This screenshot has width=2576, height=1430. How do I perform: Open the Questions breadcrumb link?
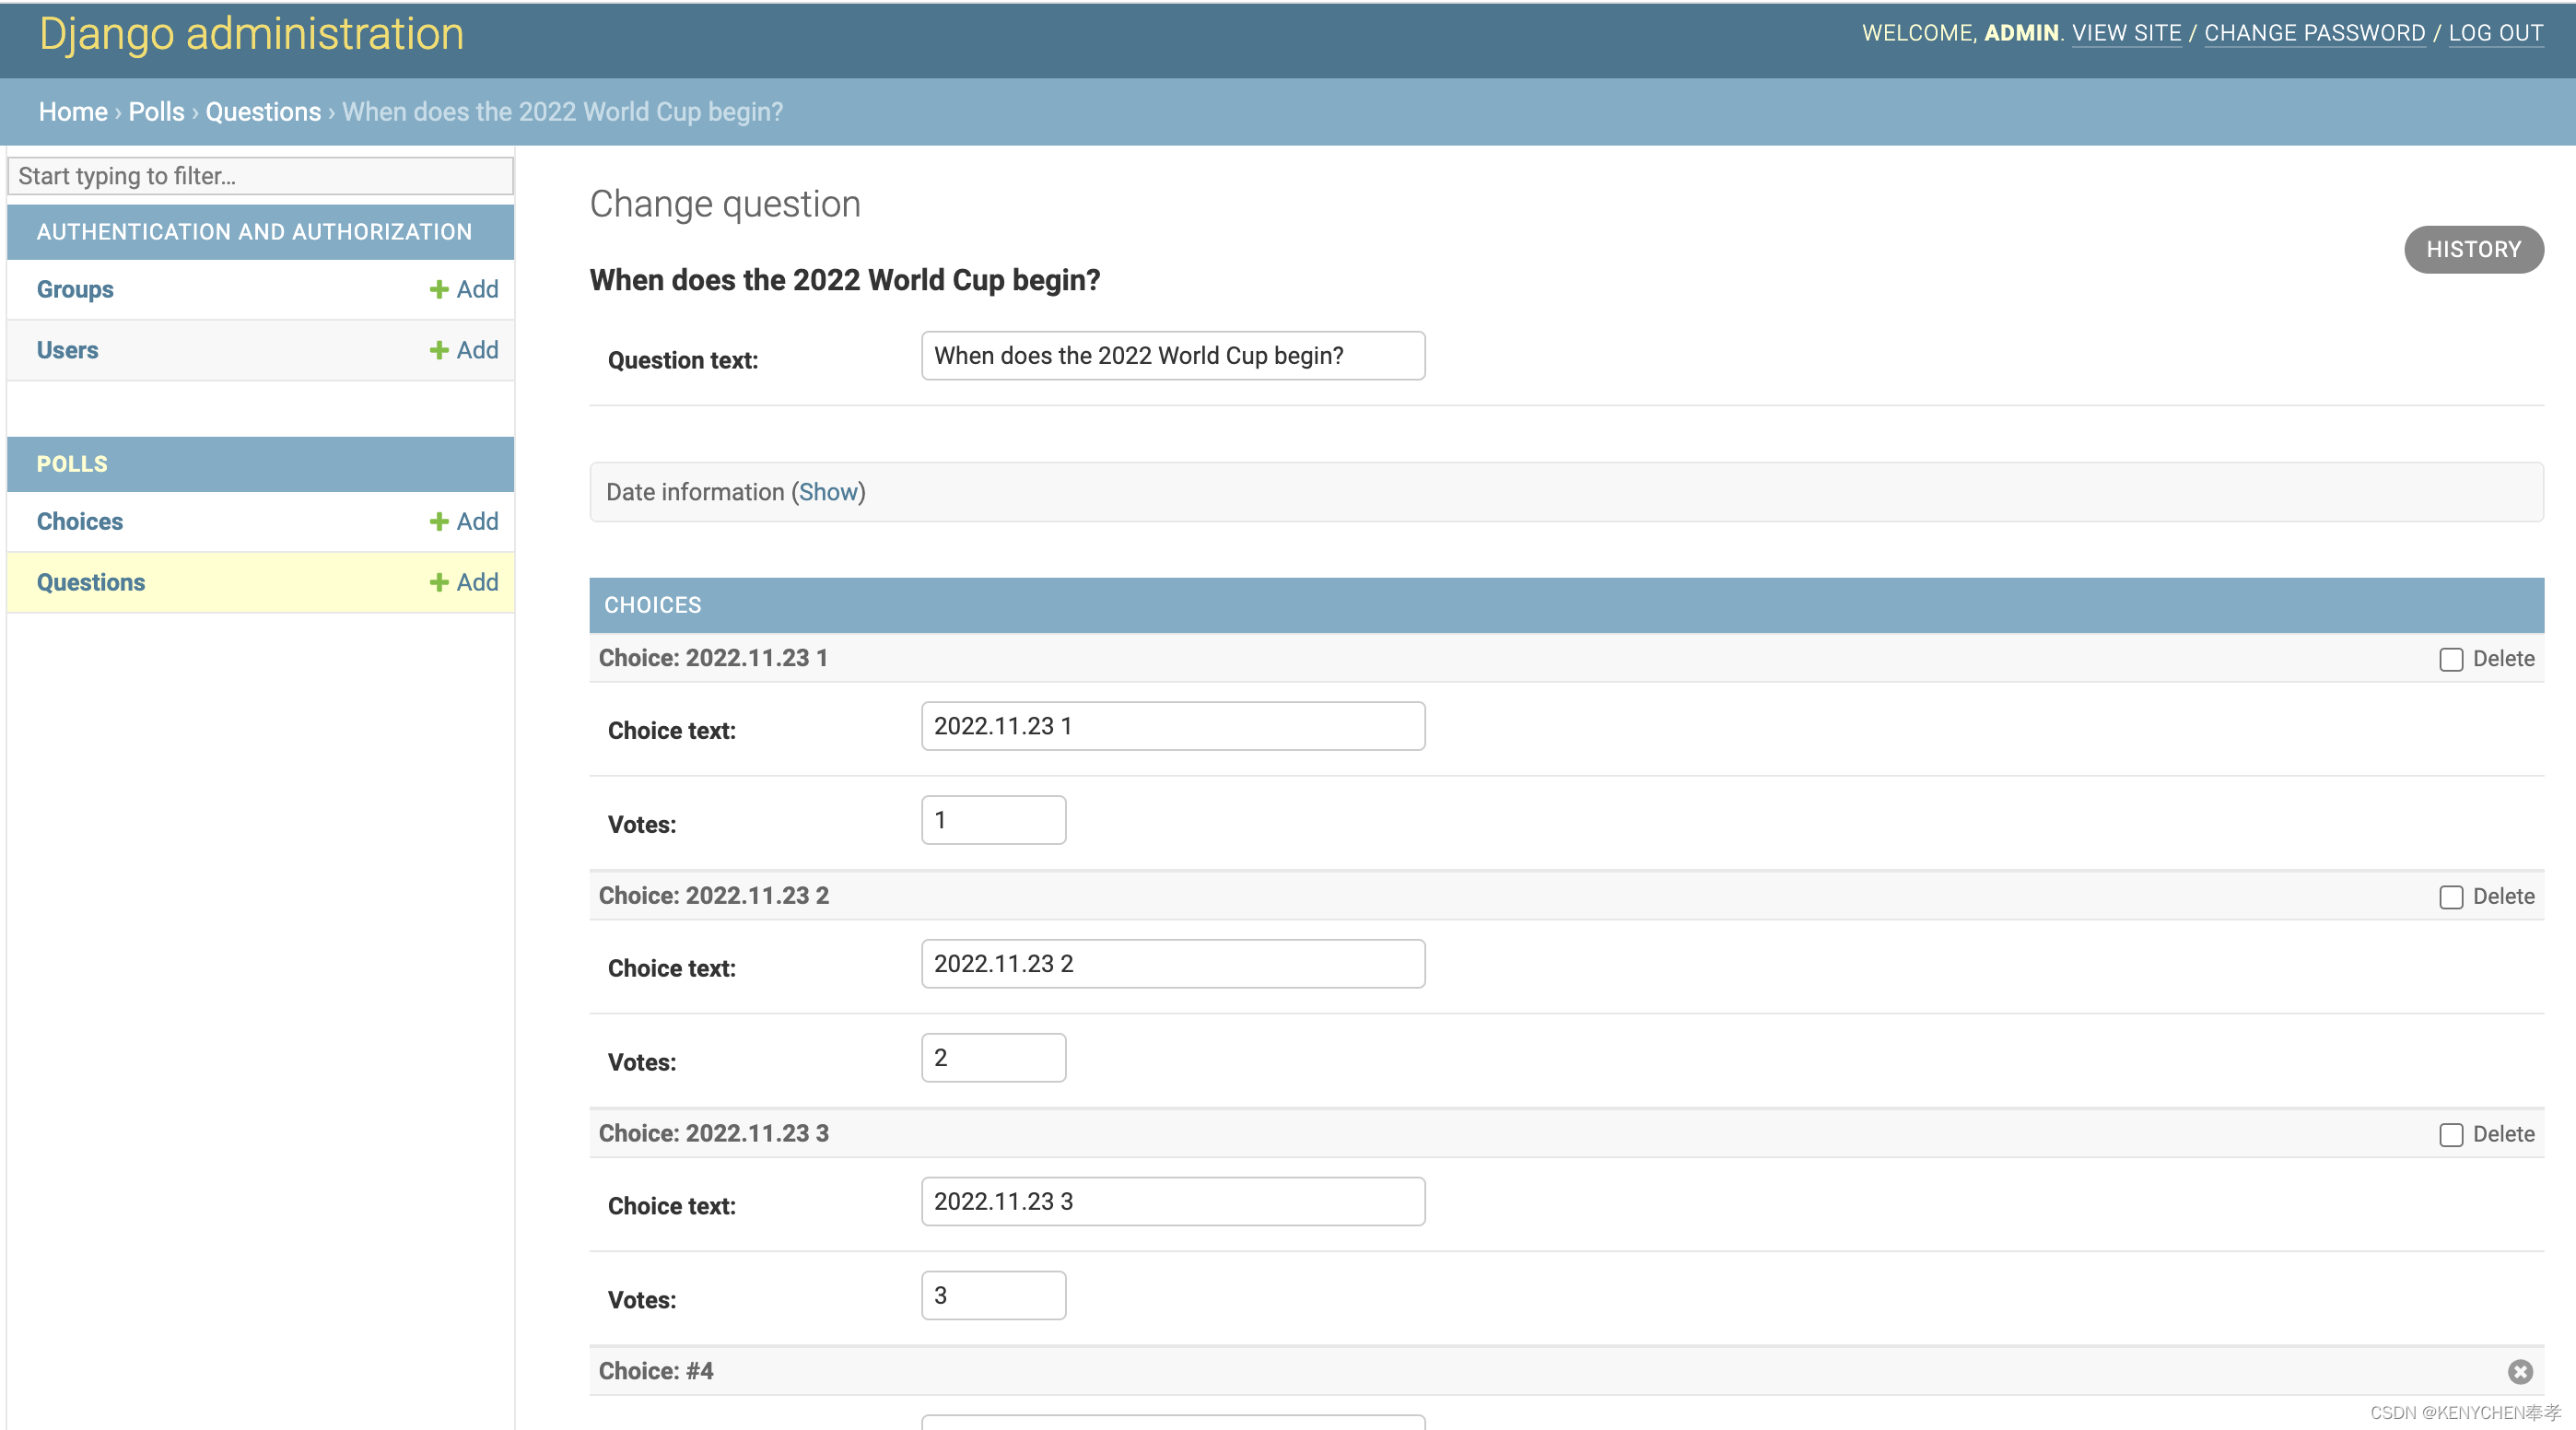pos(263,112)
